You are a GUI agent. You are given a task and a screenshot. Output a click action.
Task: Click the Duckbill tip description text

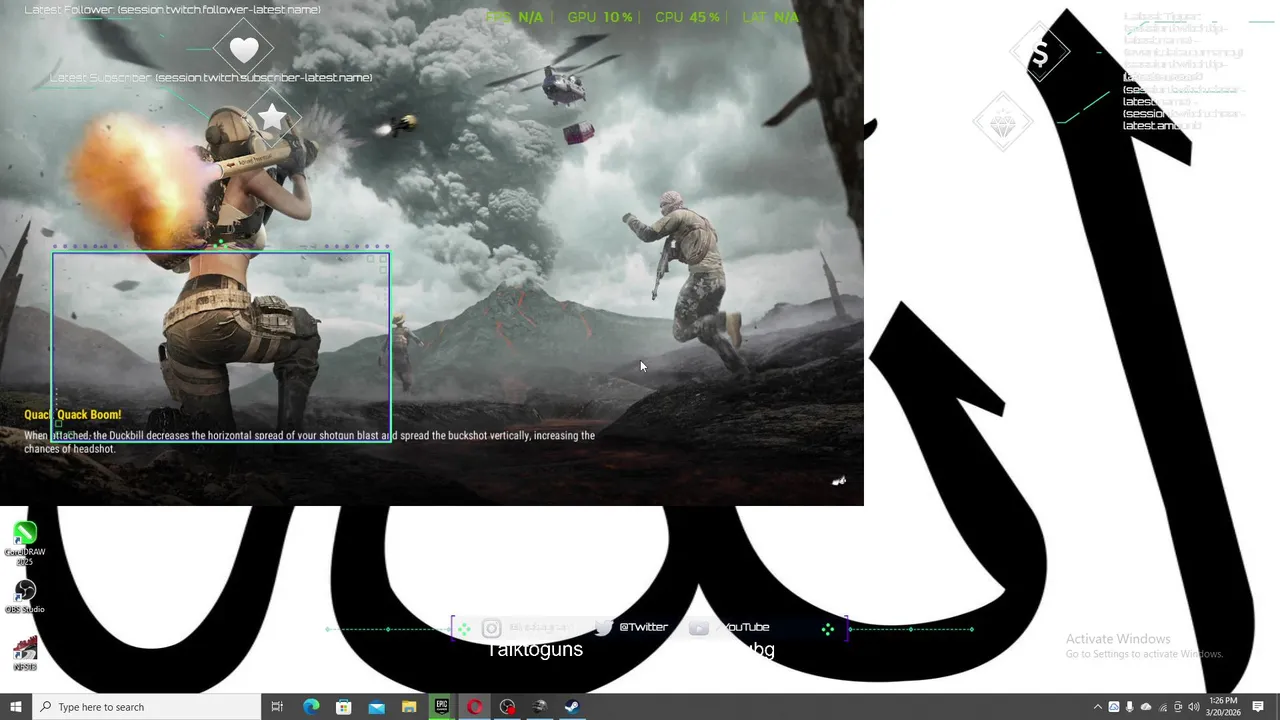(309, 442)
